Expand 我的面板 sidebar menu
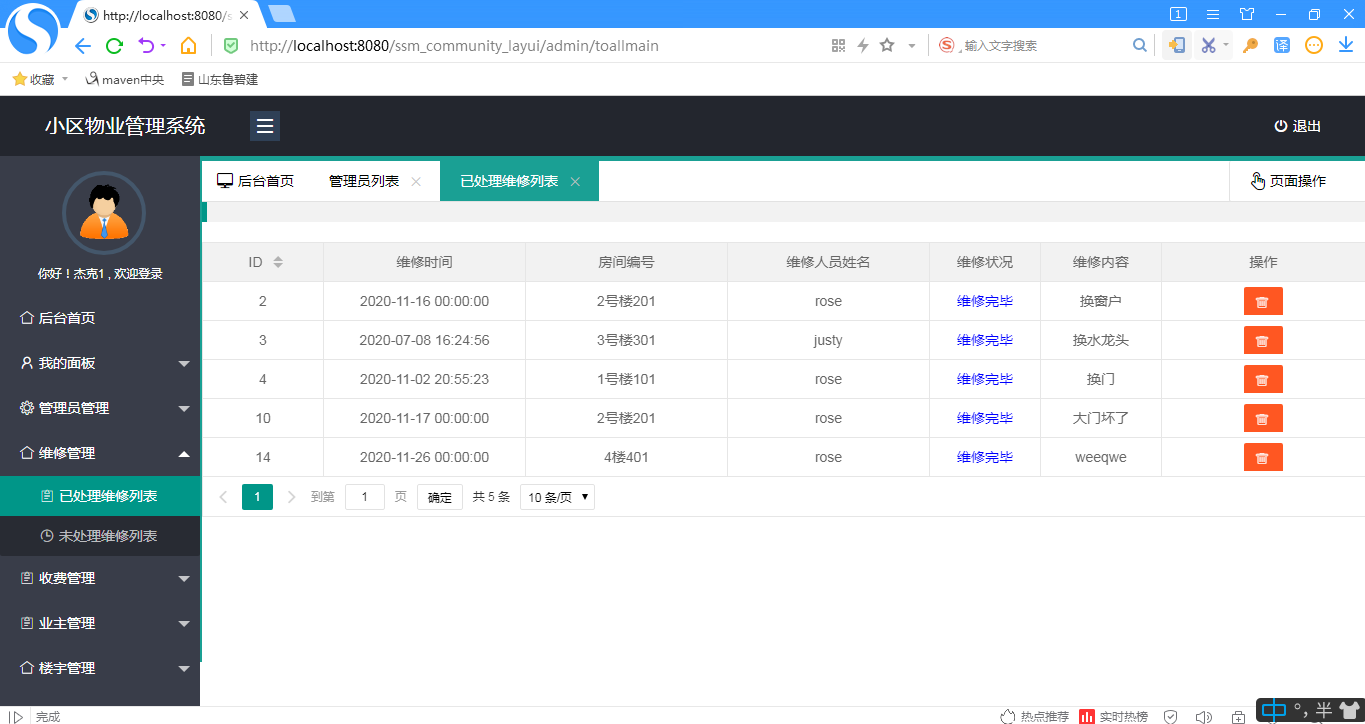This screenshot has width=1365, height=724. tap(100, 363)
